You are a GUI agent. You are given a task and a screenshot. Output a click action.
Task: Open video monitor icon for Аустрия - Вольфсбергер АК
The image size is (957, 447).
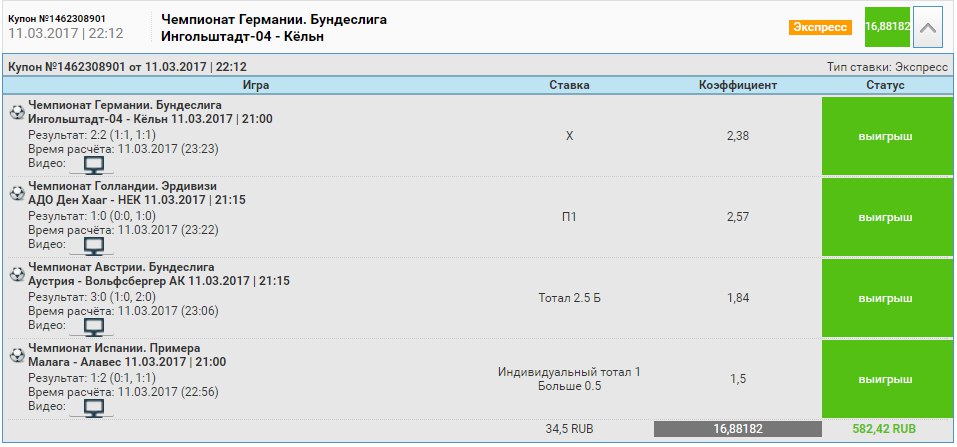pos(93,327)
